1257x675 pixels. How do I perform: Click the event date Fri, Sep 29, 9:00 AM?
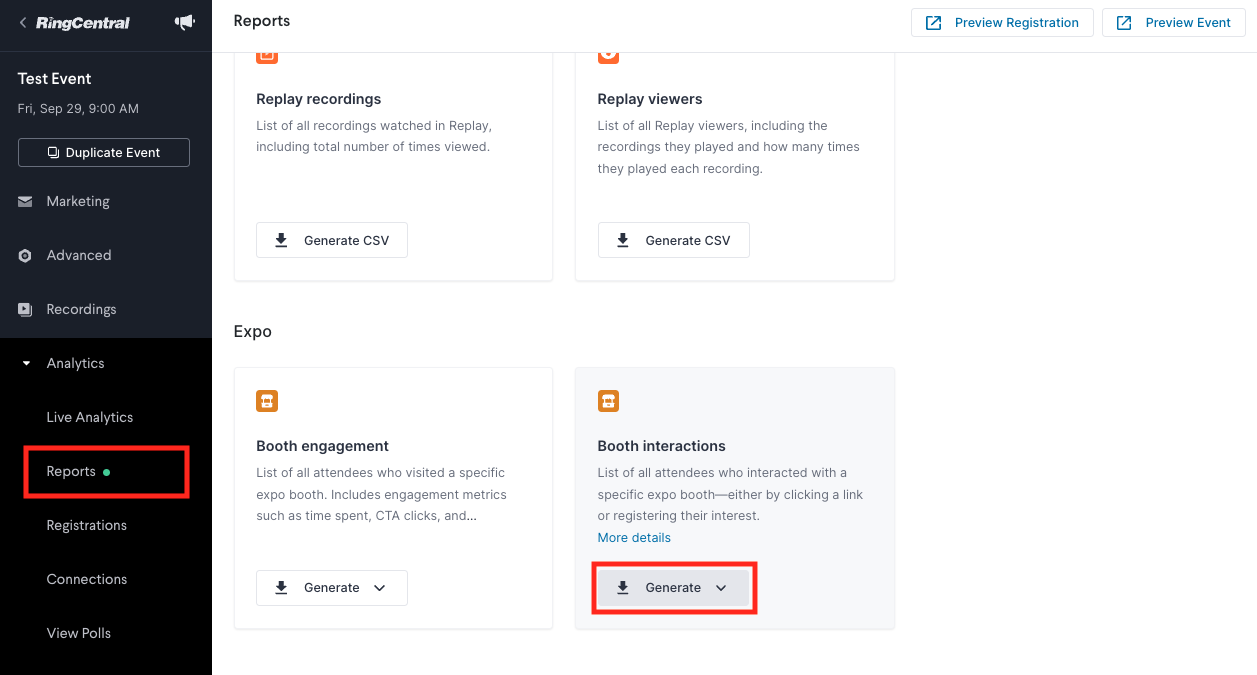click(x=78, y=108)
